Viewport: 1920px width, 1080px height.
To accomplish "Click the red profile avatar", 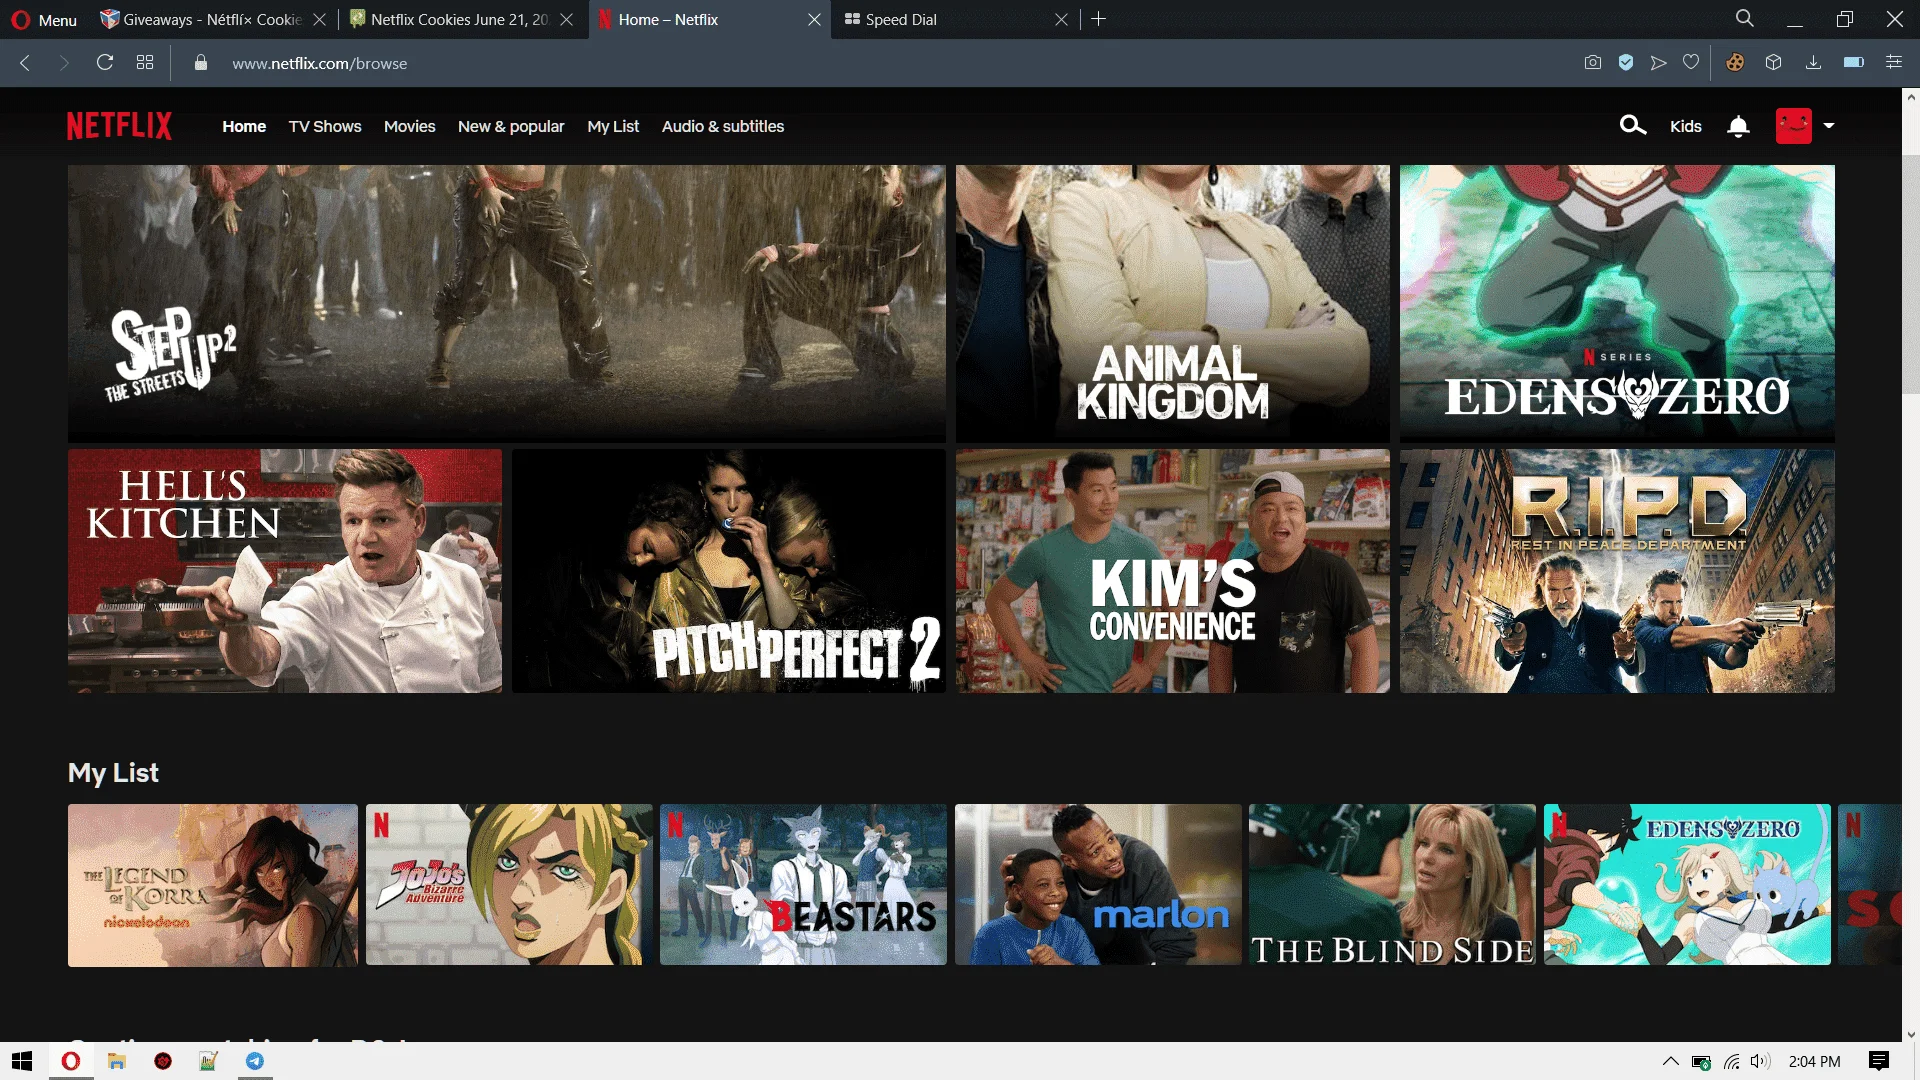I will click(1793, 126).
